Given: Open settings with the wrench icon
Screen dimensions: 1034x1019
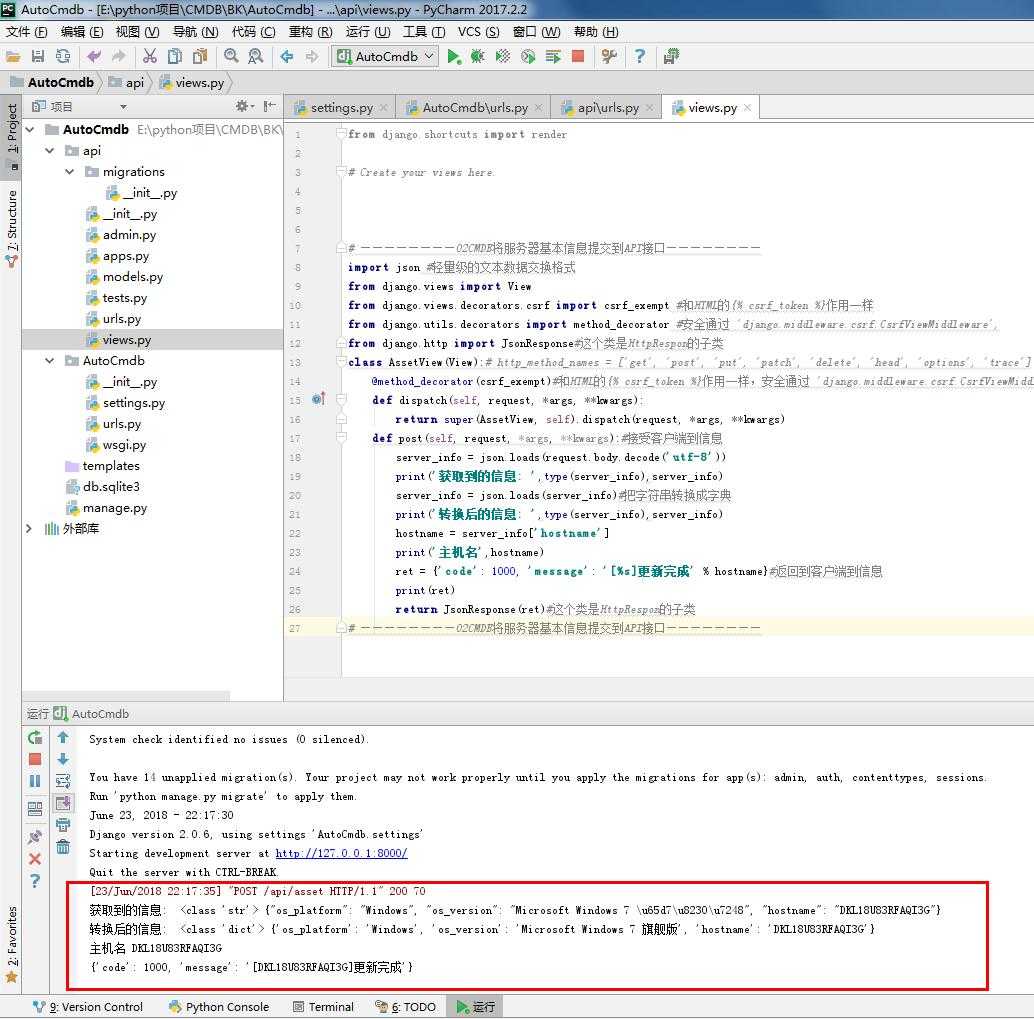Looking at the screenshot, I should [609, 57].
